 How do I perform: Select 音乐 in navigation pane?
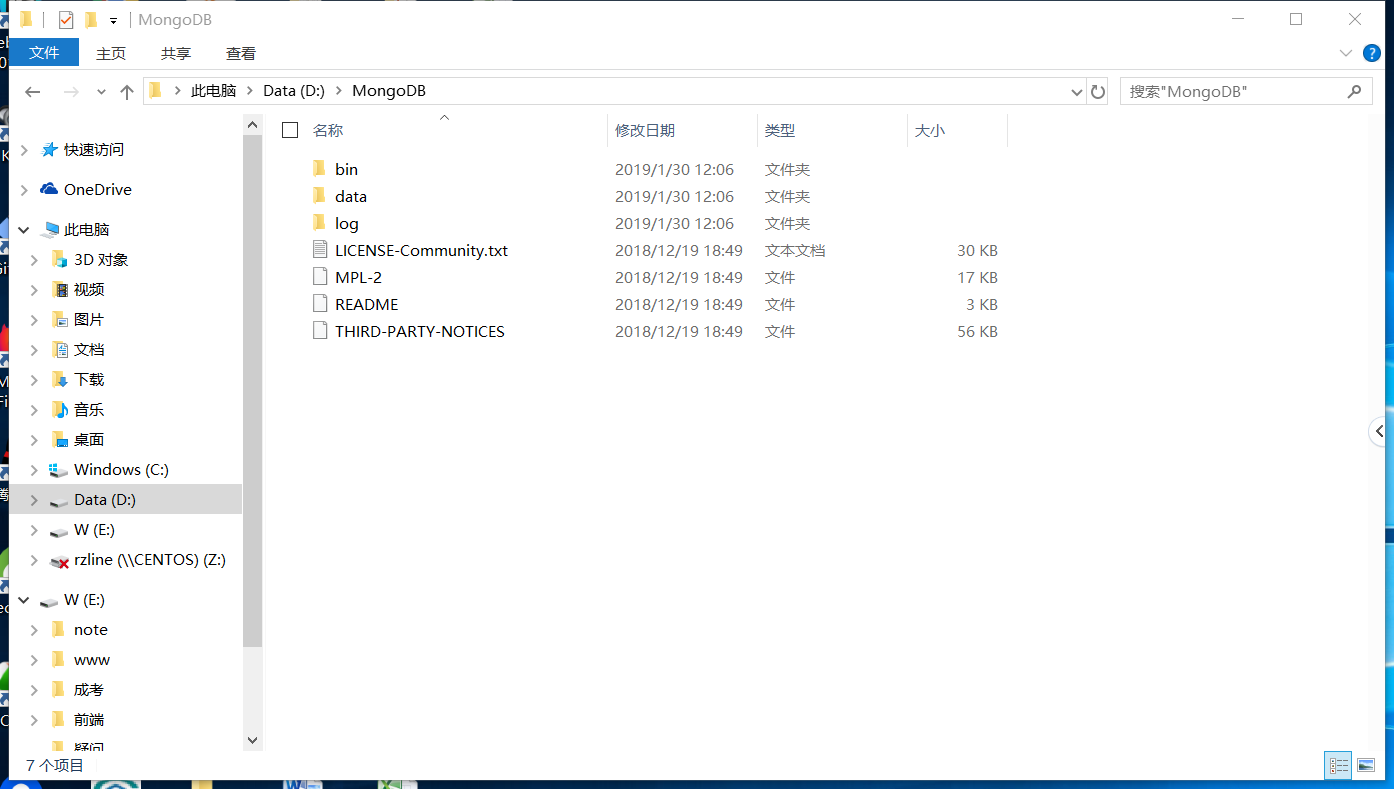pos(89,409)
